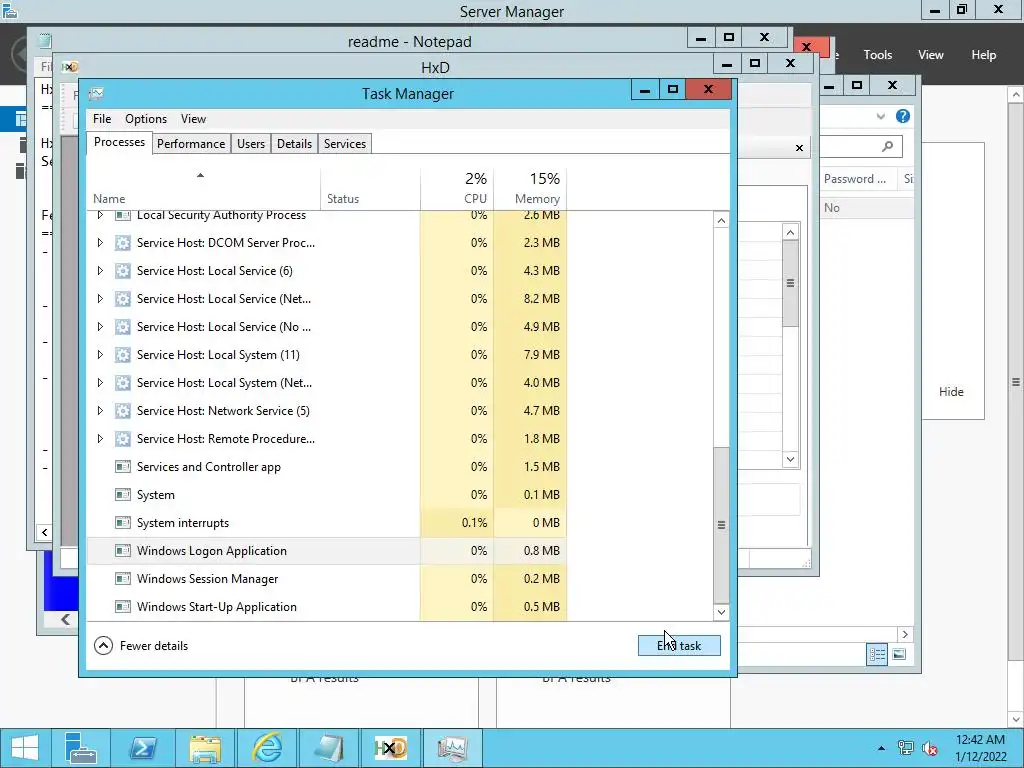Expand Service Host: Local System (Net...
This screenshot has height=768, width=1024.
tap(100, 383)
